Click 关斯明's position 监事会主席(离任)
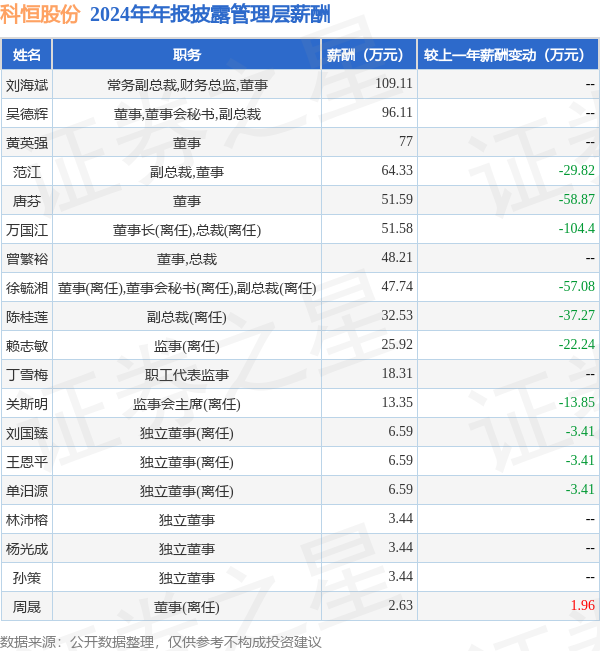600x651 pixels. point(187,404)
